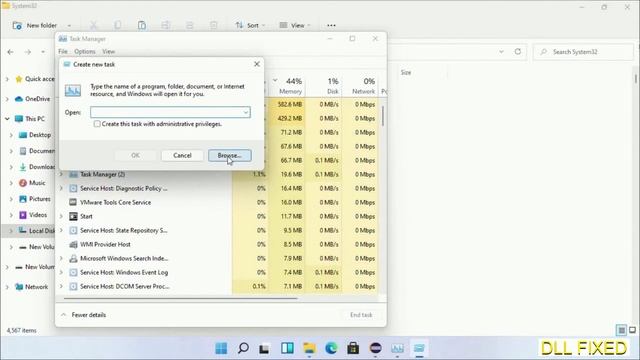Expand Service Host: State Repository row
This screenshot has width=640, height=360.
tap(61, 230)
